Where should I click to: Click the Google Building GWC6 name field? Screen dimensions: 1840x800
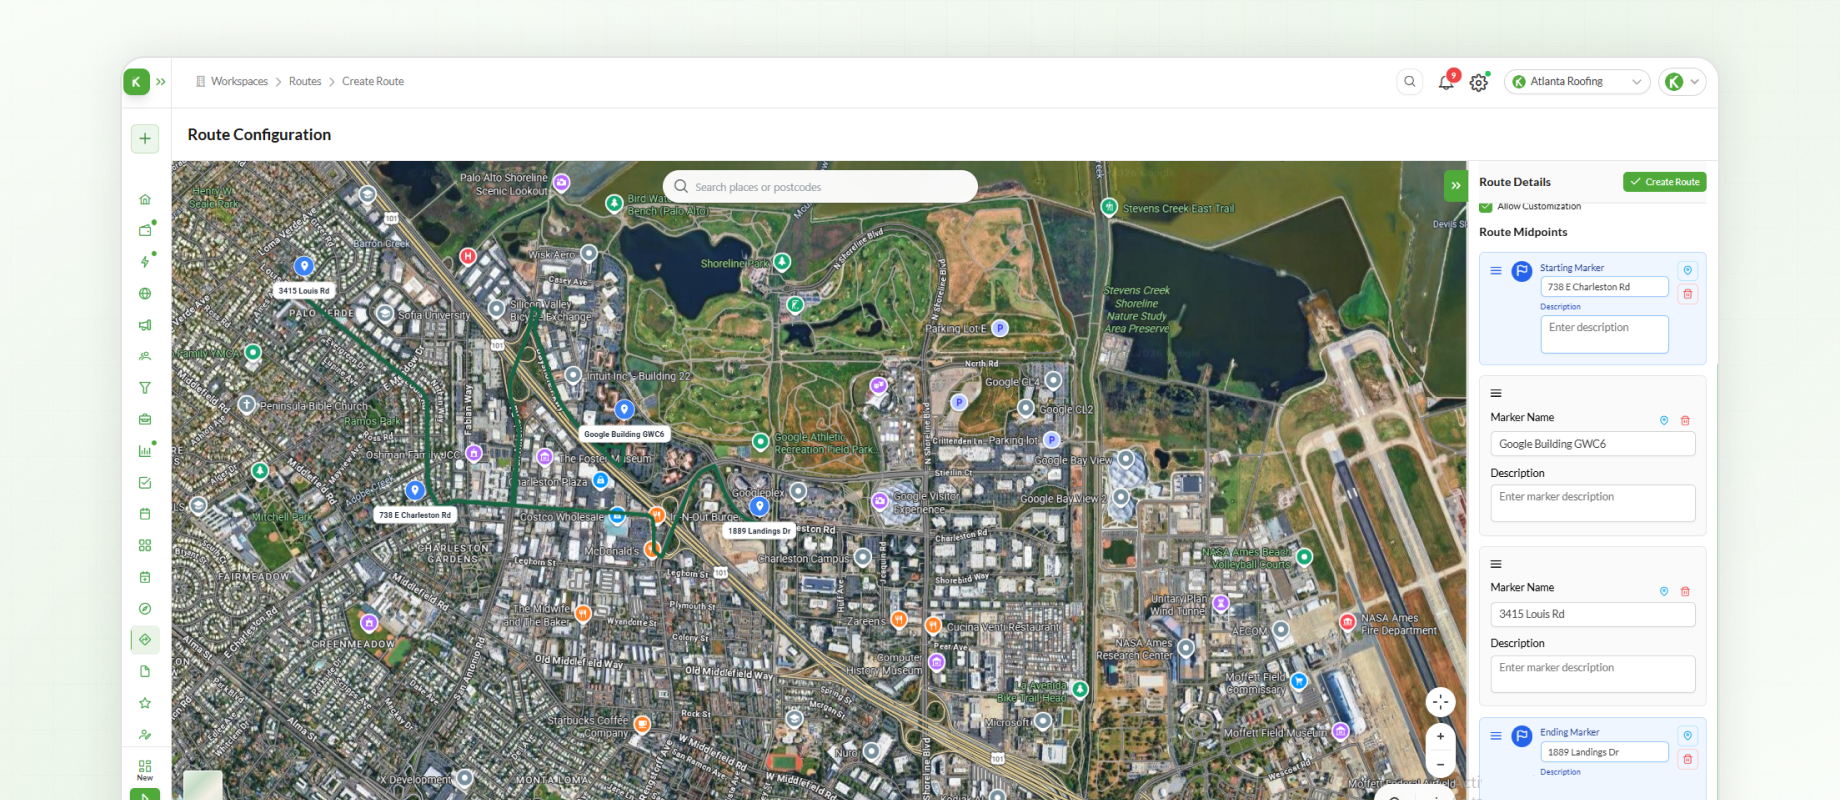1593,444
